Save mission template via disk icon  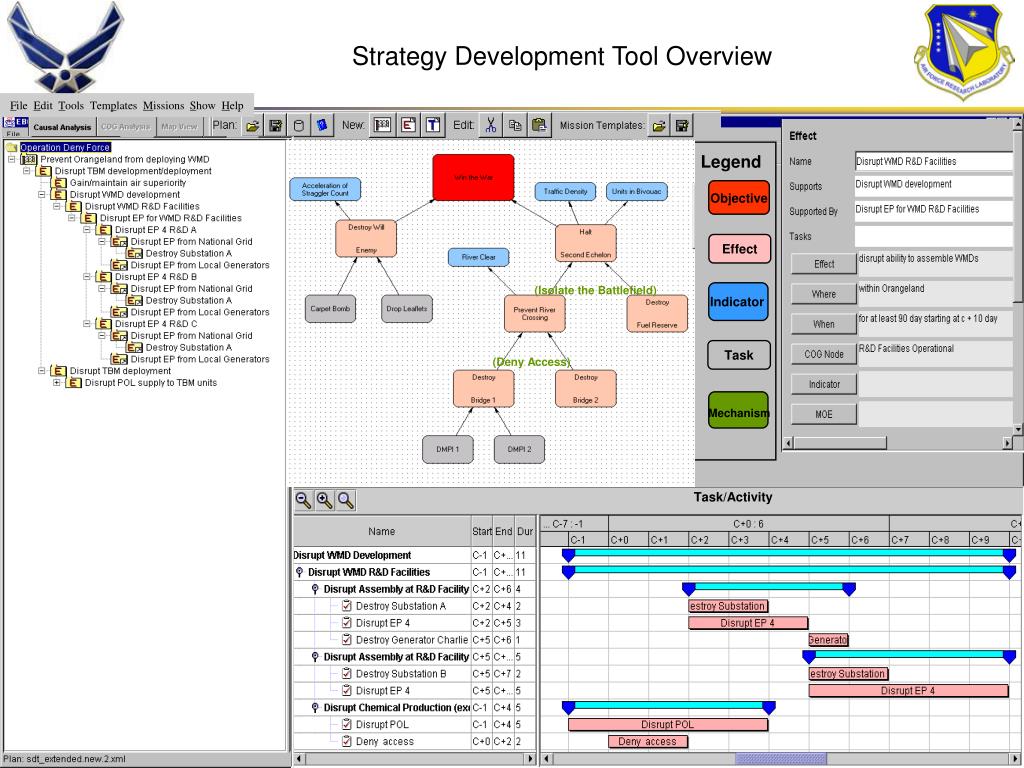(682, 125)
